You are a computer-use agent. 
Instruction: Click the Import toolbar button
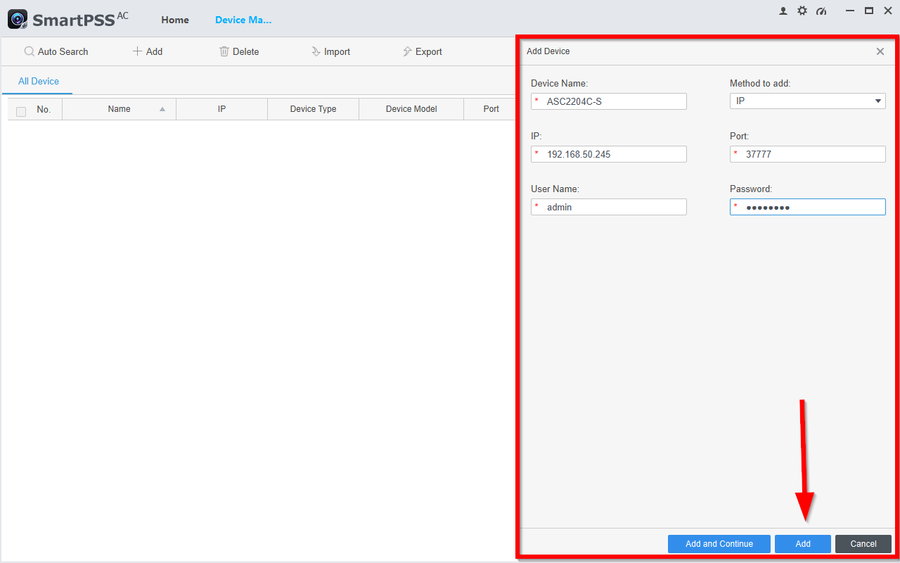pos(330,52)
